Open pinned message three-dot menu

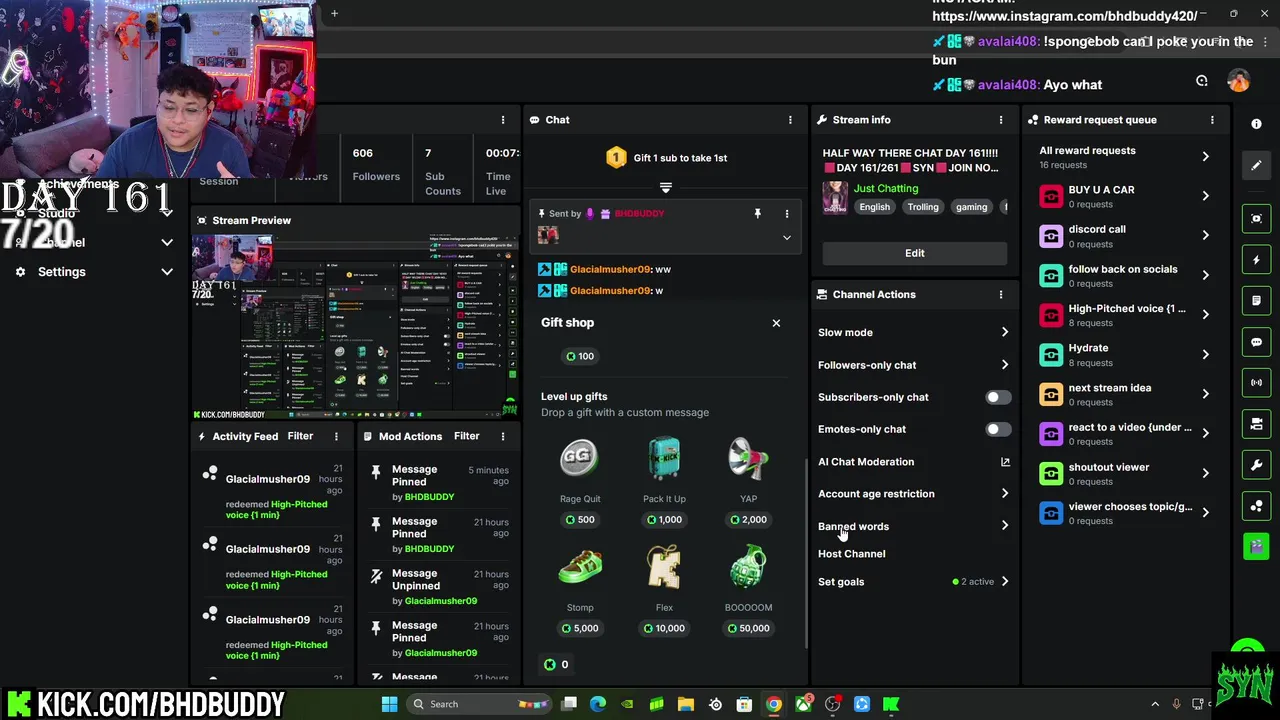click(786, 213)
